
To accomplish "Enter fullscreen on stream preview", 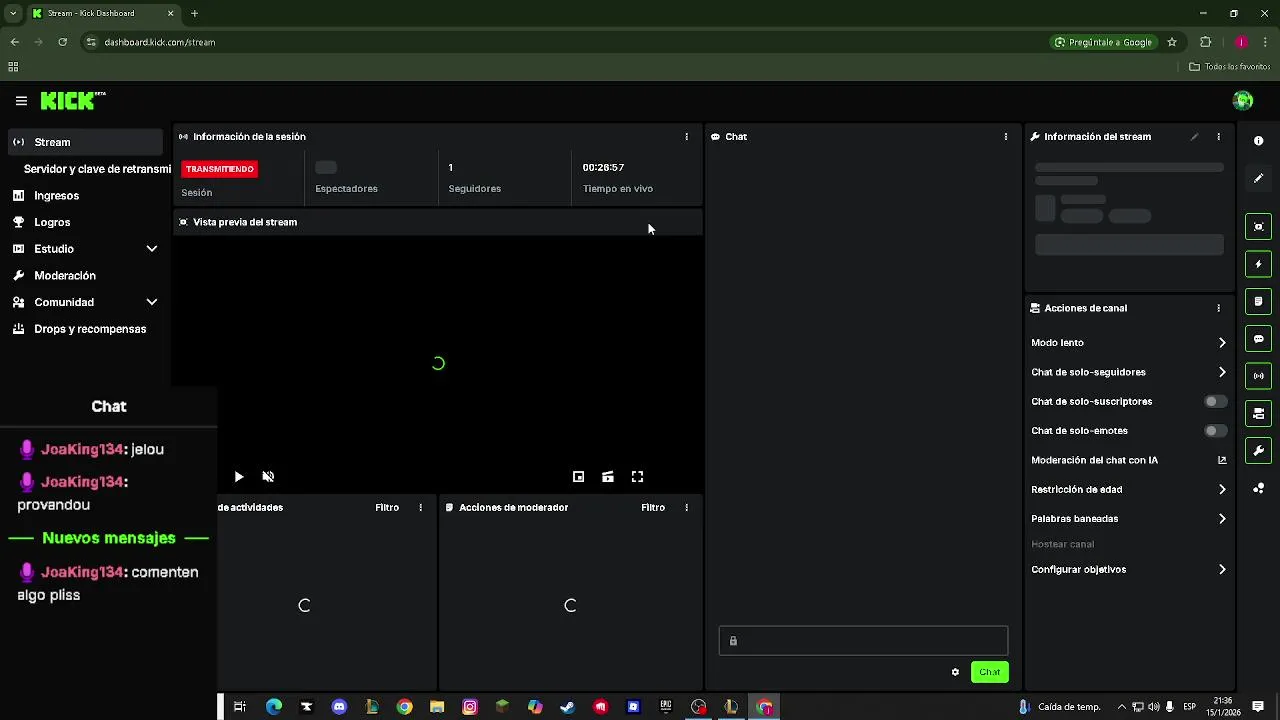I will point(637,477).
